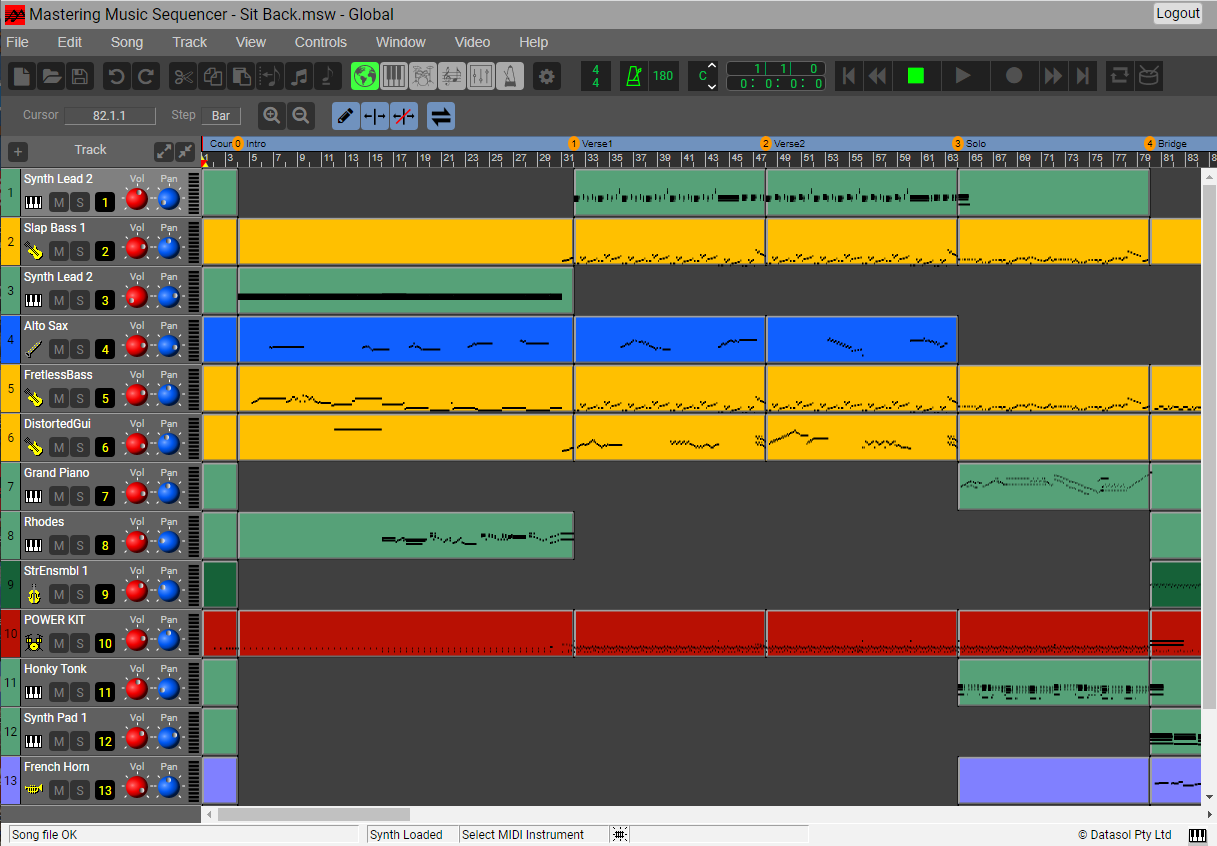Click the loop playback icon

(x=1120, y=76)
